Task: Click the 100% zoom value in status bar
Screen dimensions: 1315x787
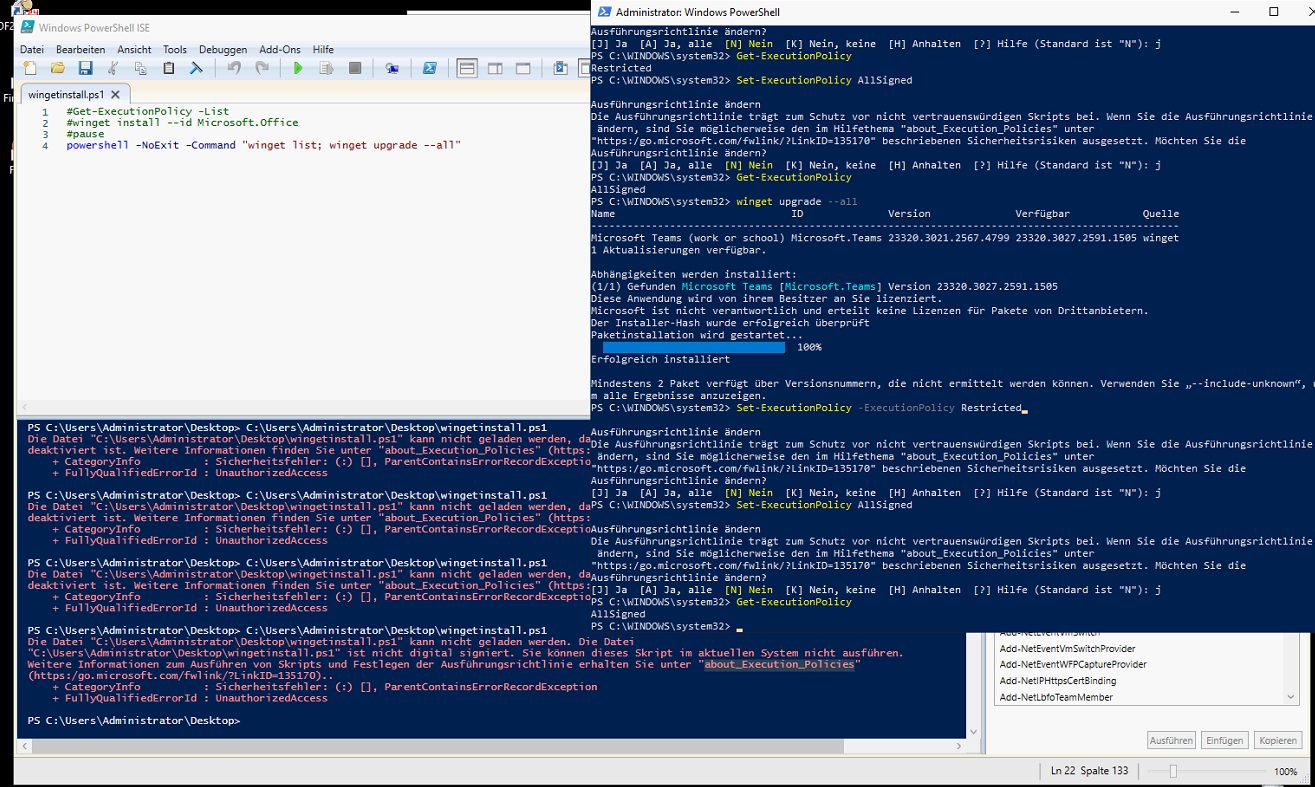Action: pyautogui.click(x=1286, y=772)
